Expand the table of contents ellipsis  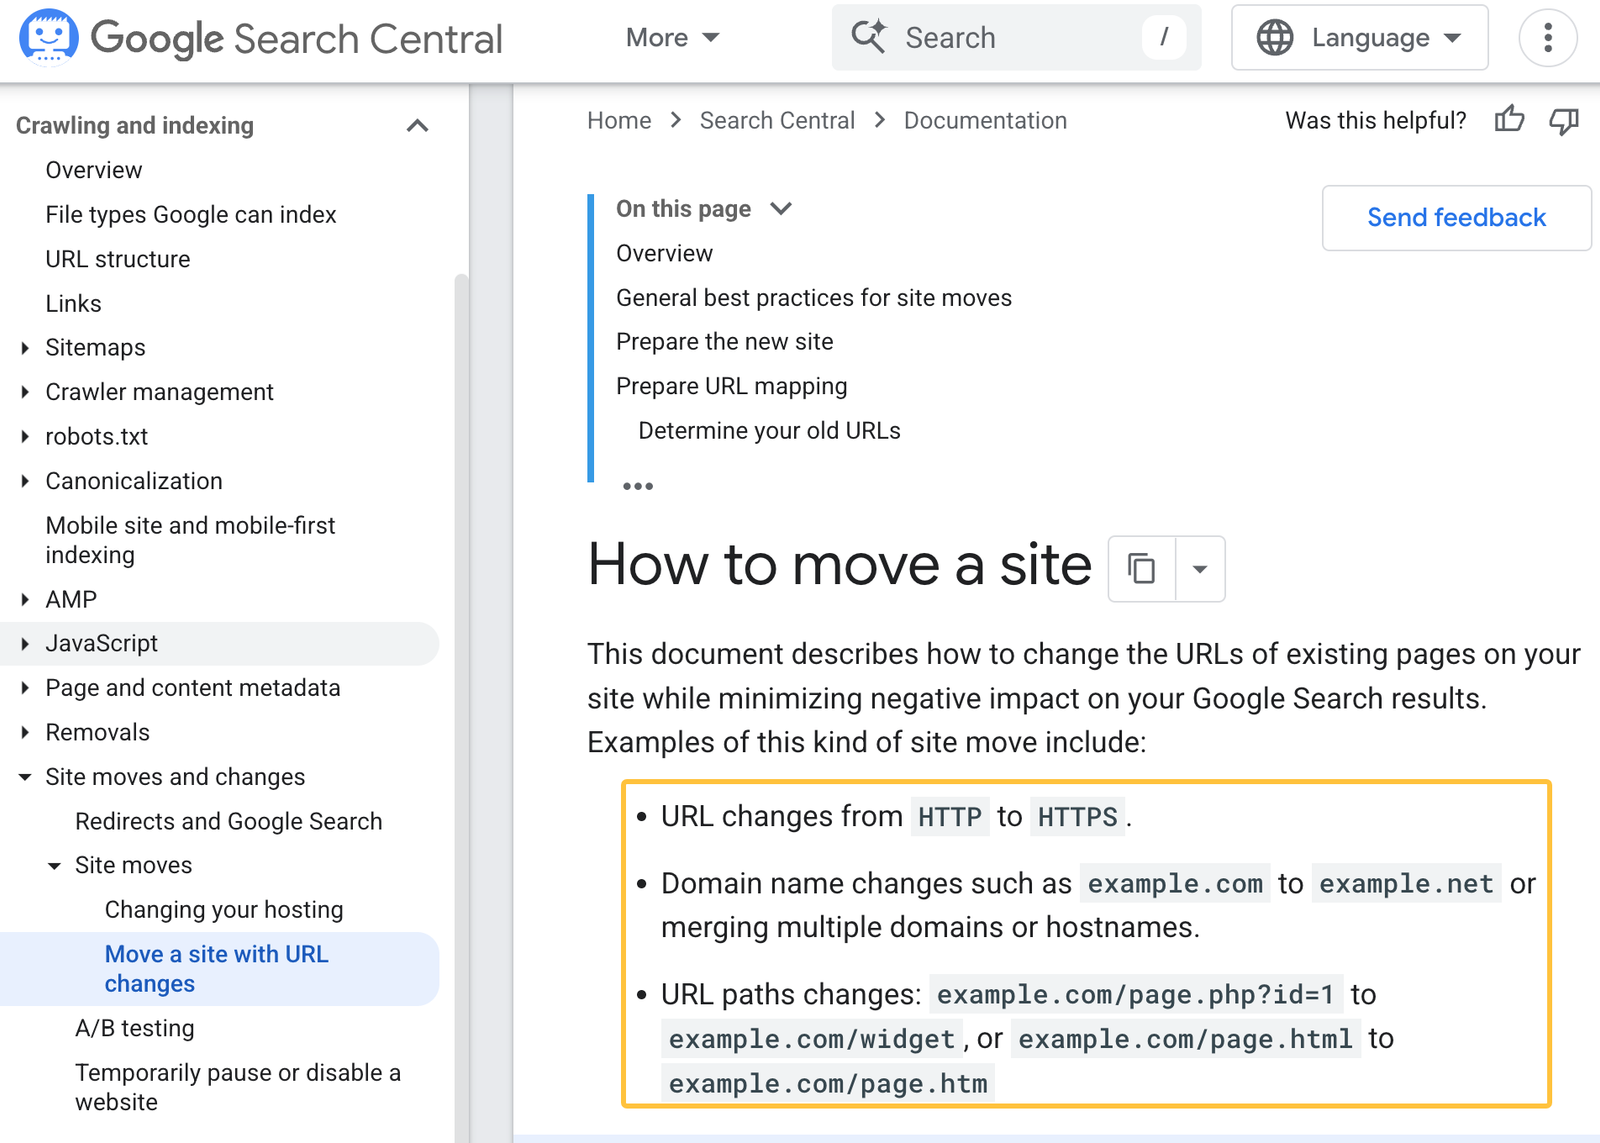point(638,486)
